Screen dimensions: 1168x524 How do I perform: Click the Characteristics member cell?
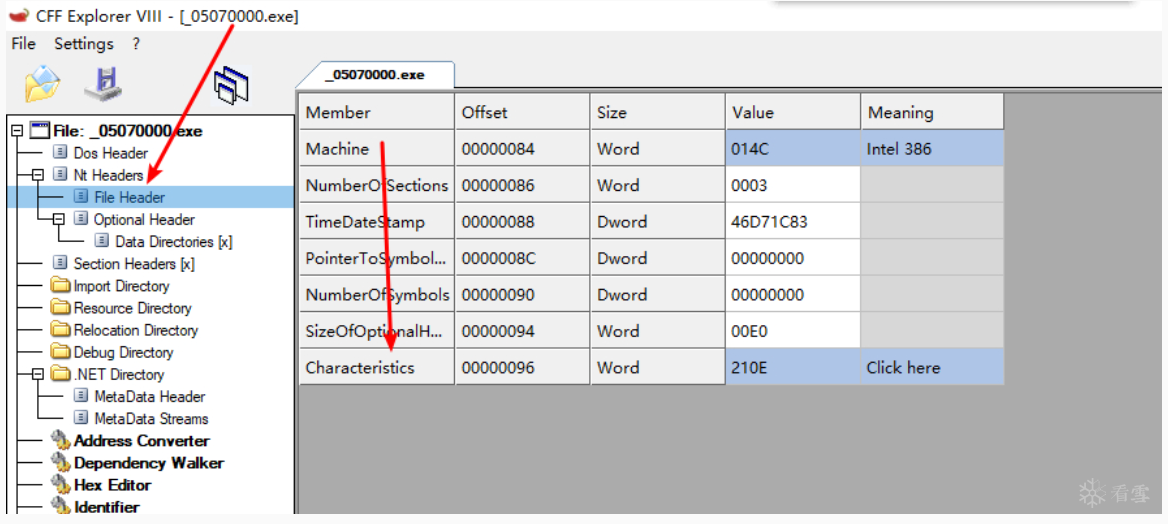coord(377,367)
